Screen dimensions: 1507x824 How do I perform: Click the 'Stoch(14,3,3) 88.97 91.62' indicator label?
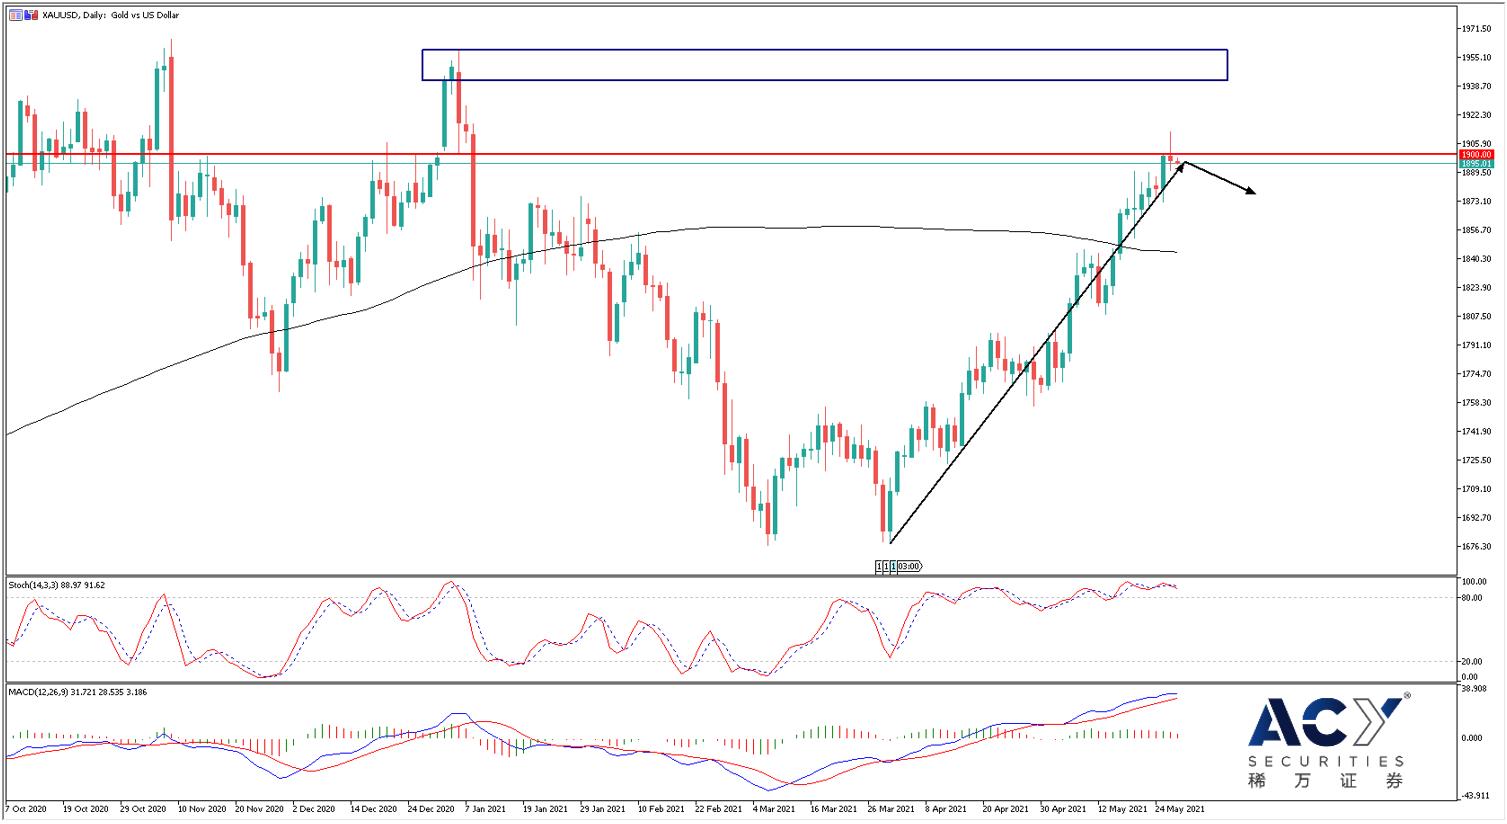click(x=57, y=584)
